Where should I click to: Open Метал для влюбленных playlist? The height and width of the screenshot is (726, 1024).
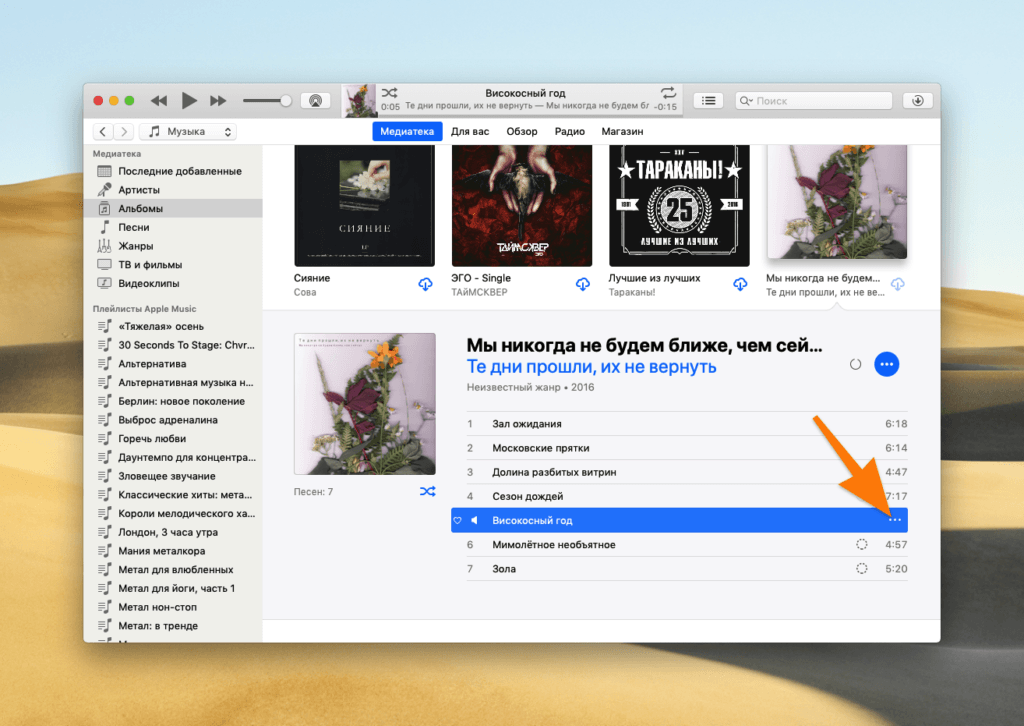[173, 569]
